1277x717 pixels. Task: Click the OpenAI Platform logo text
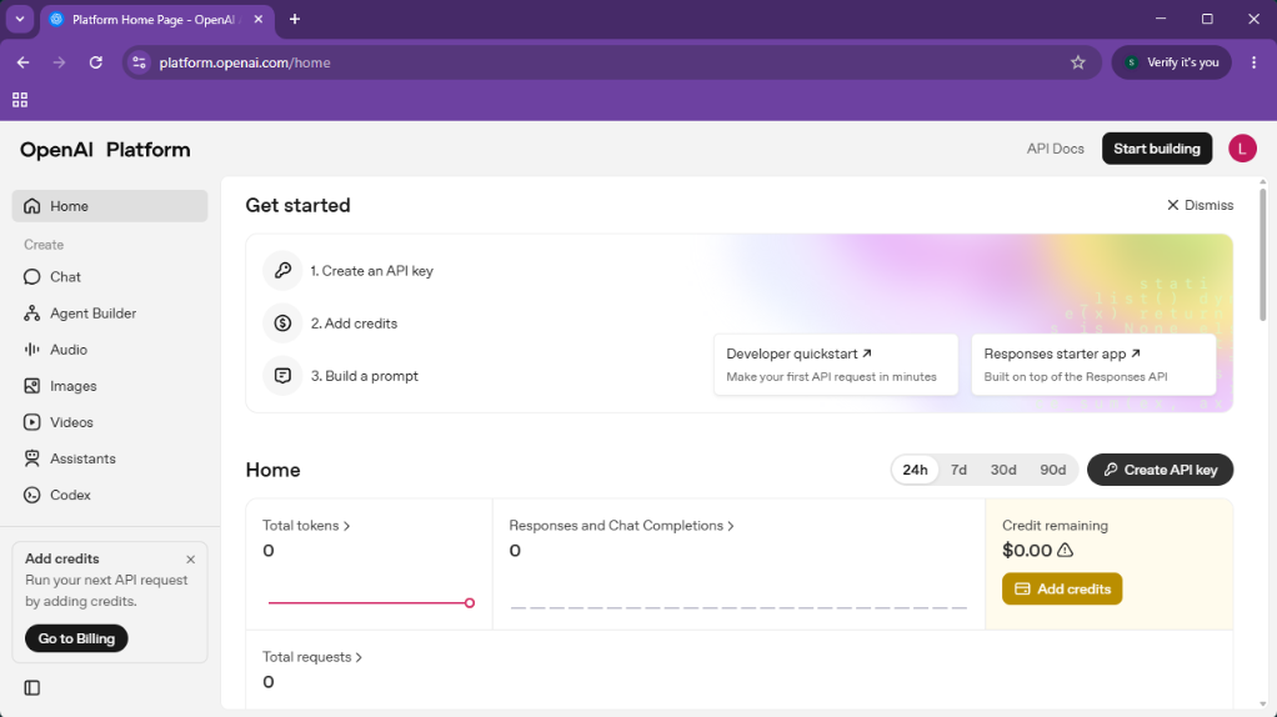click(105, 150)
